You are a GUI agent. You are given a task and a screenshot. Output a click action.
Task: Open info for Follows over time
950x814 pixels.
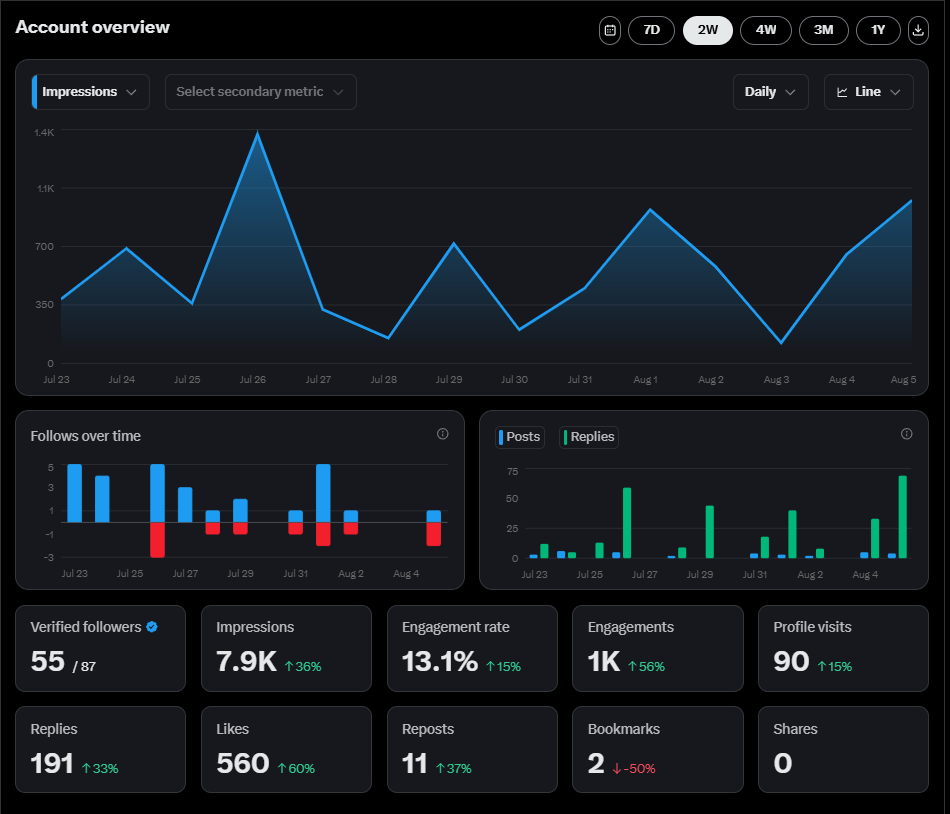443,434
